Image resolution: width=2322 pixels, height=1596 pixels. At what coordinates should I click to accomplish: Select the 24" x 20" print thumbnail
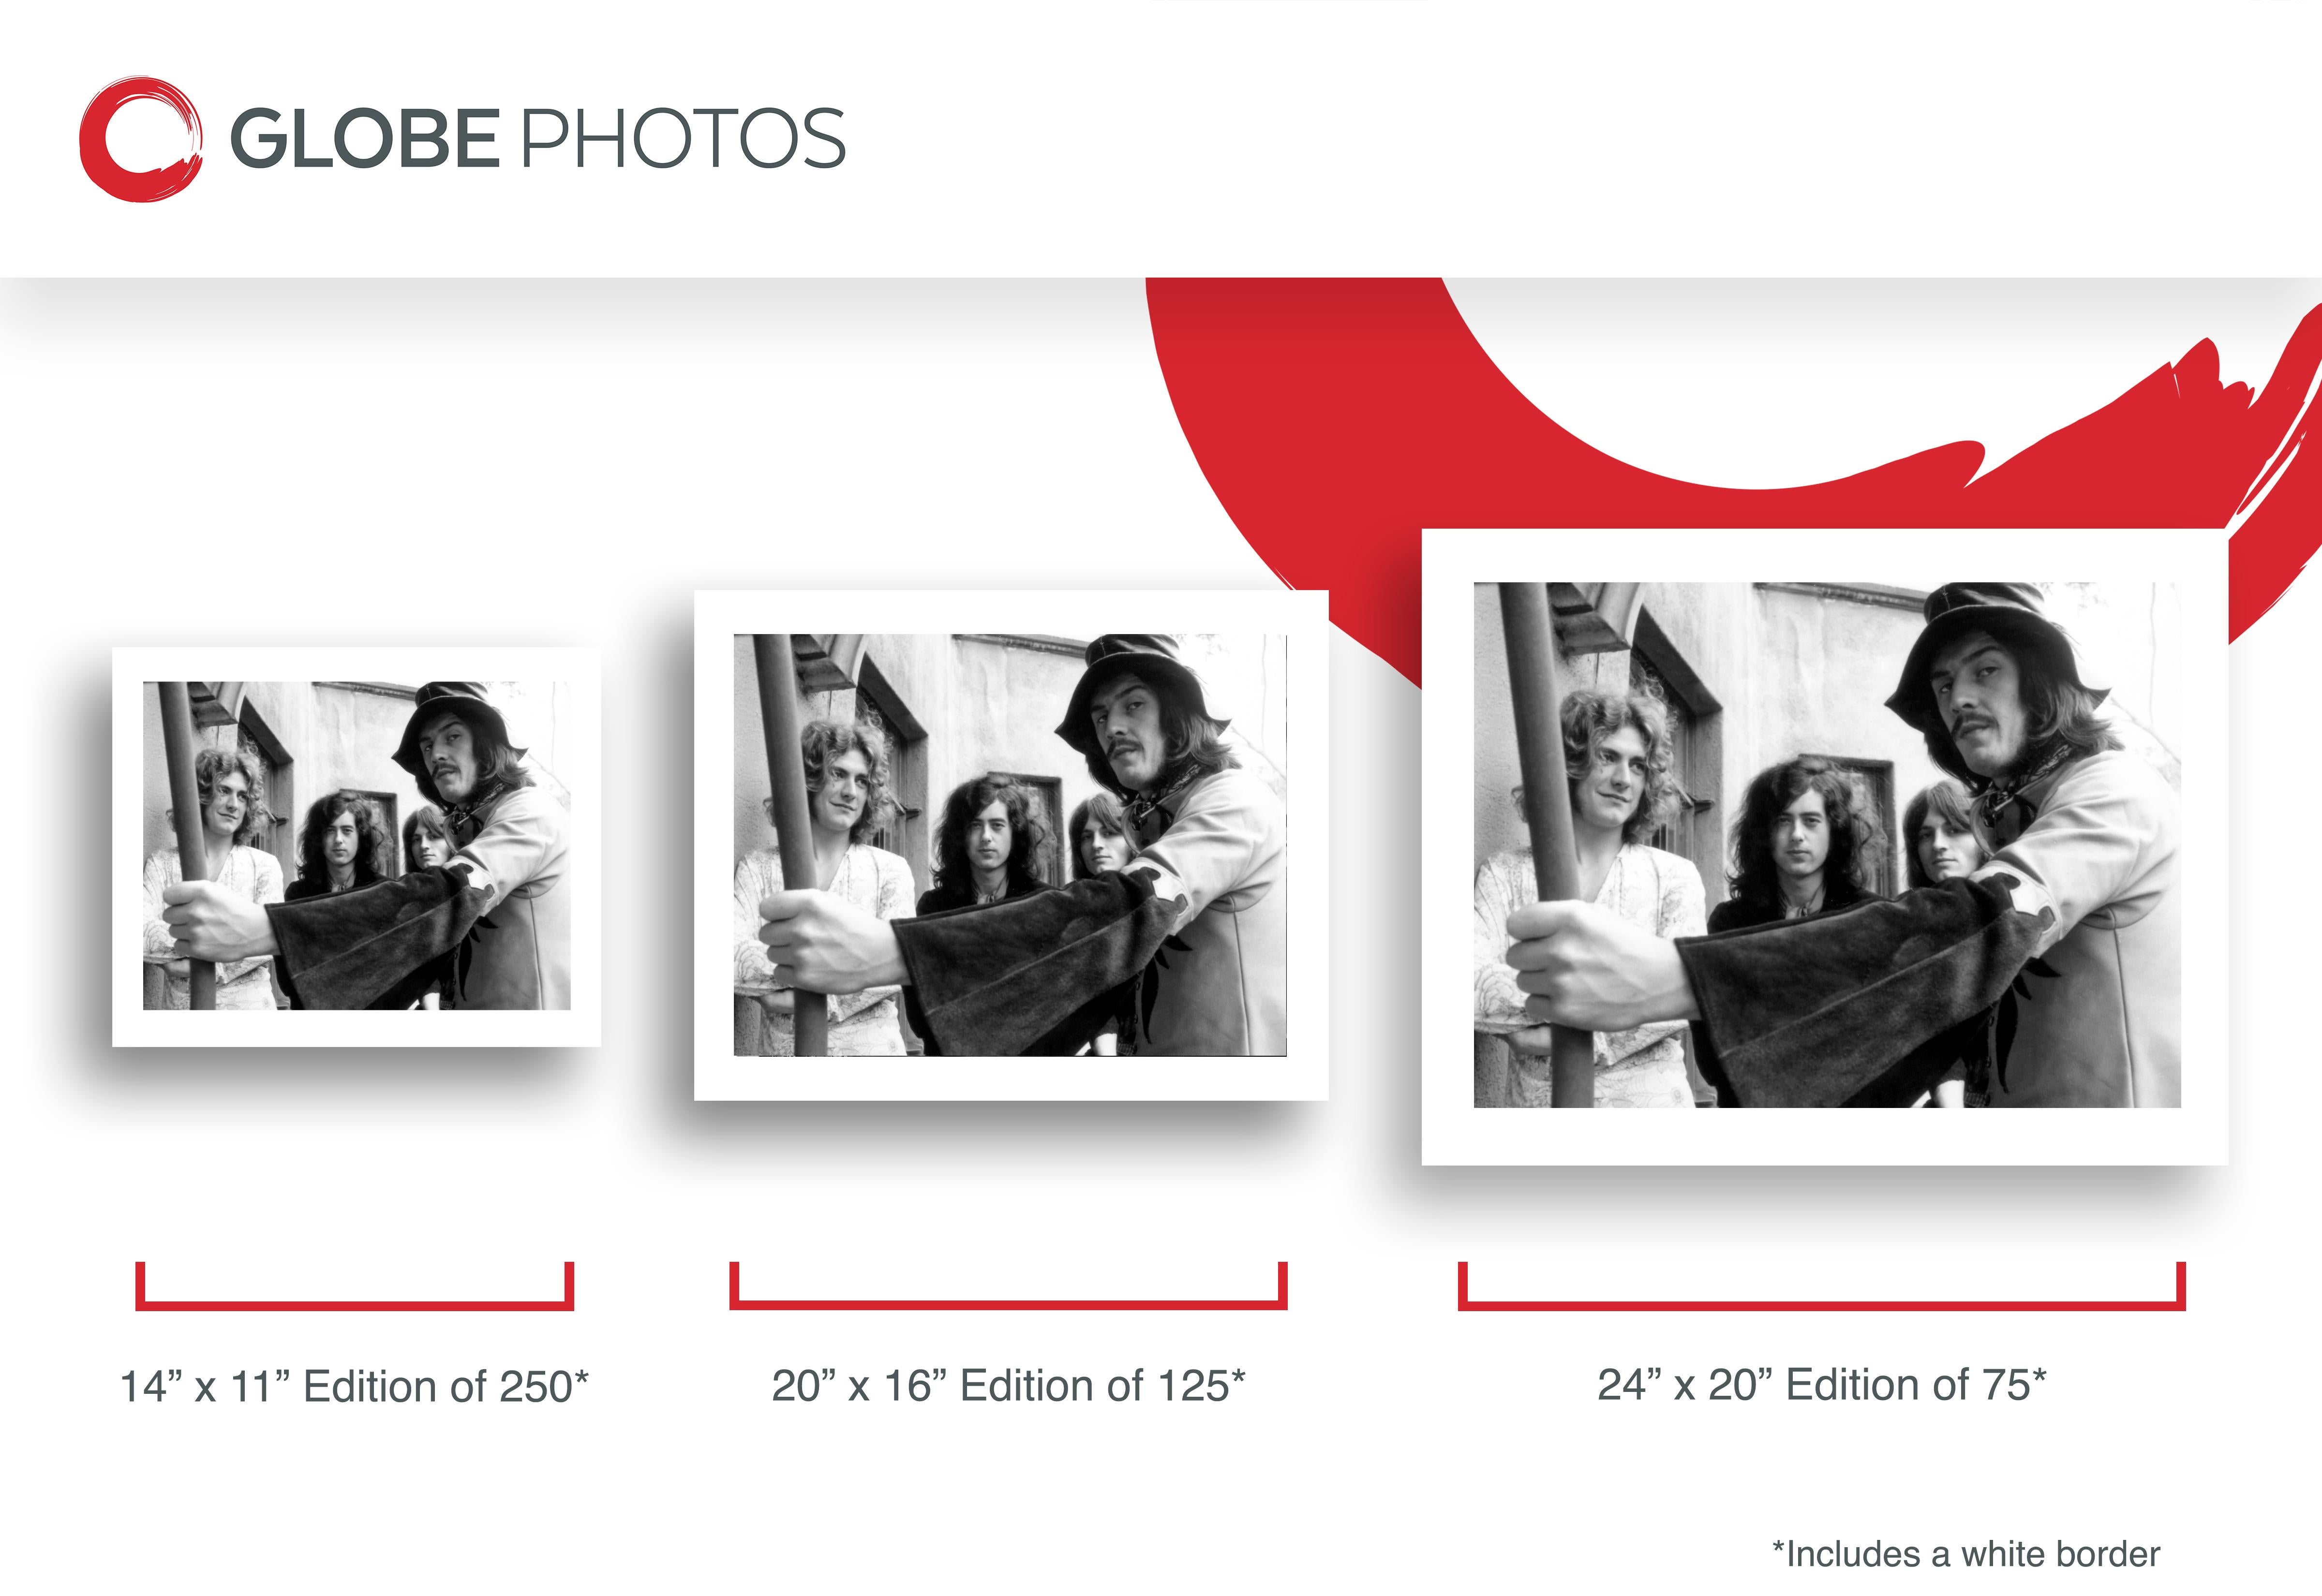click(1825, 846)
